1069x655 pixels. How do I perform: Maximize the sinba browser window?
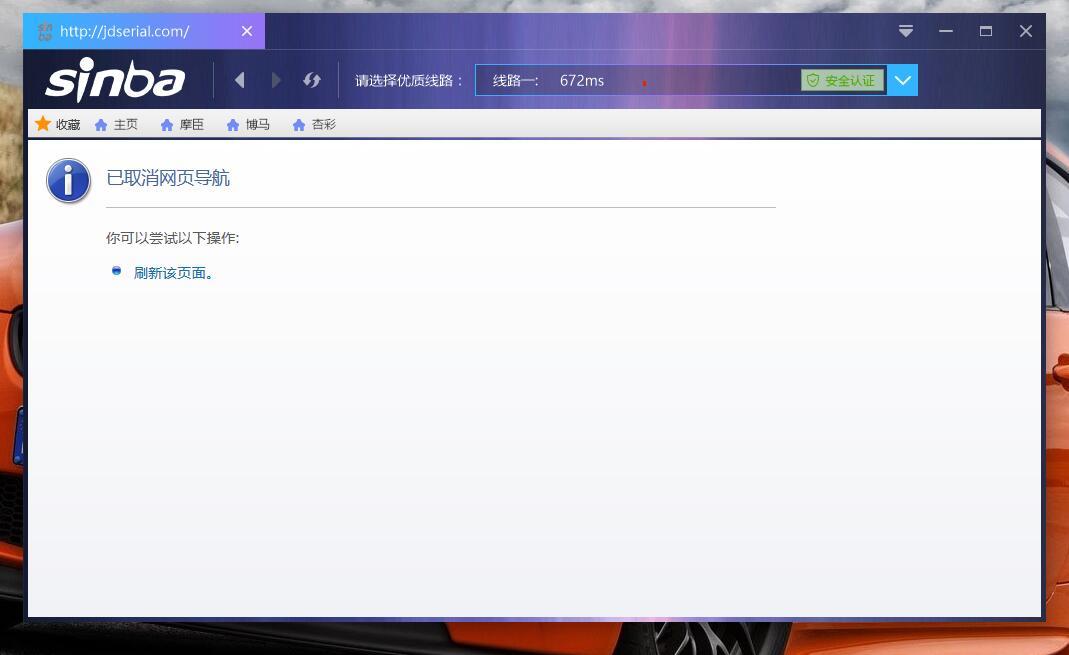coord(986,31)
